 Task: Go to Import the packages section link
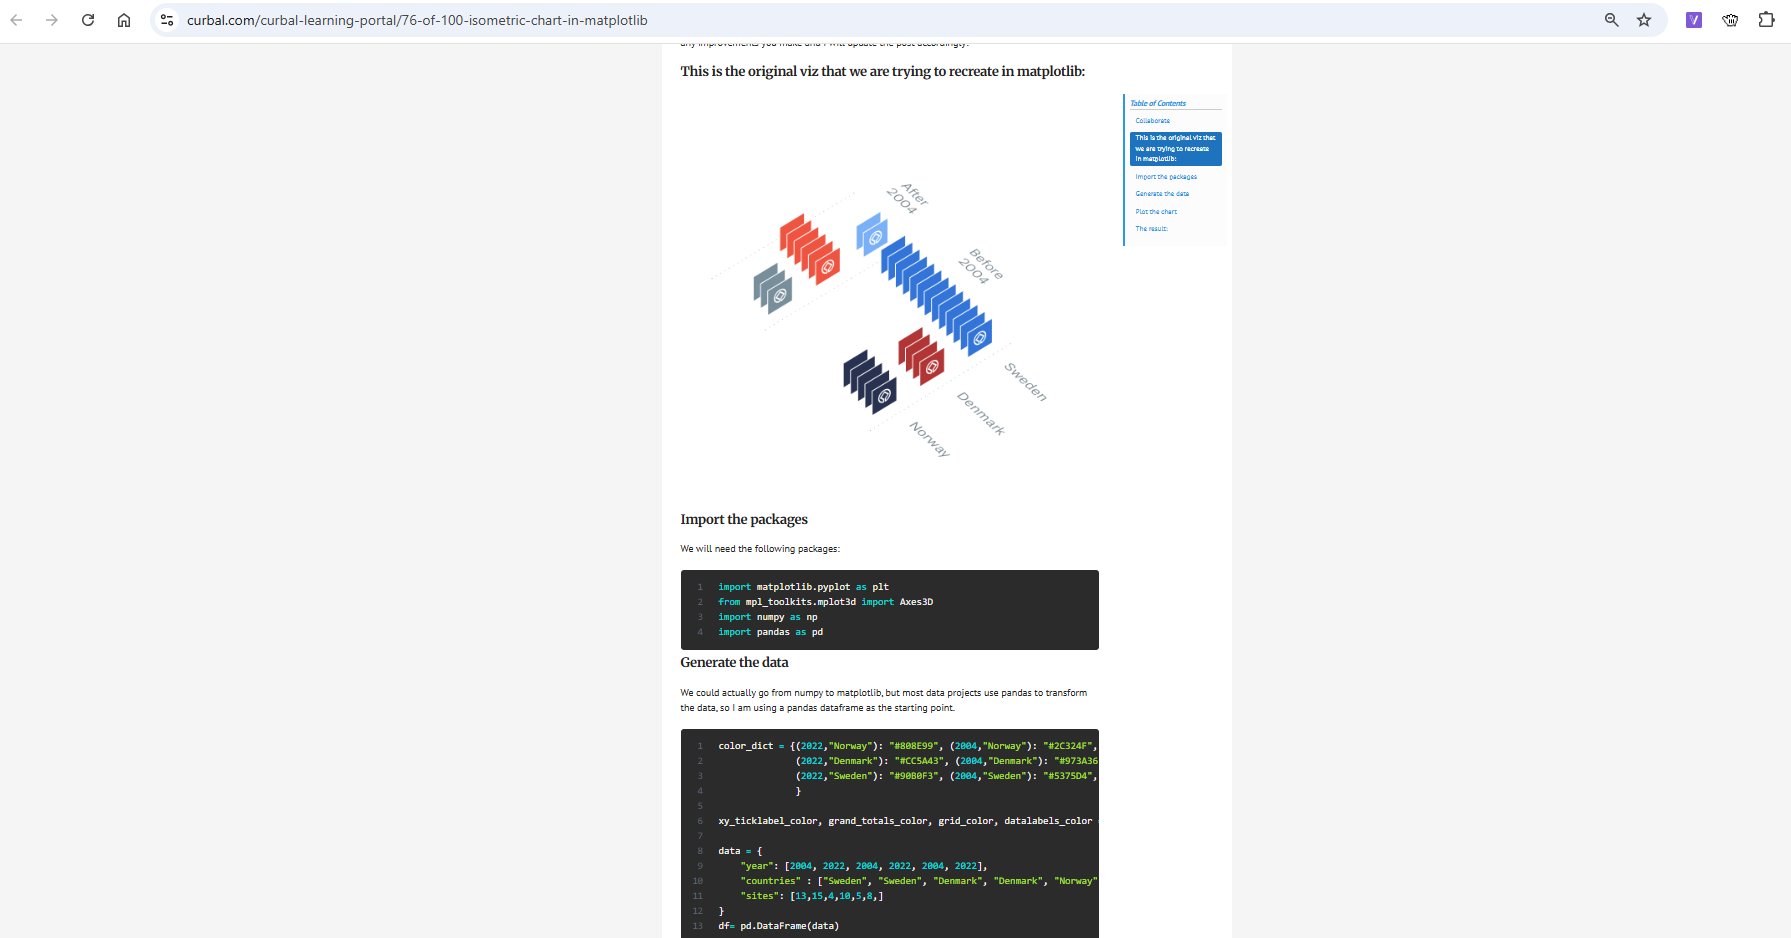coord(1165,177)
